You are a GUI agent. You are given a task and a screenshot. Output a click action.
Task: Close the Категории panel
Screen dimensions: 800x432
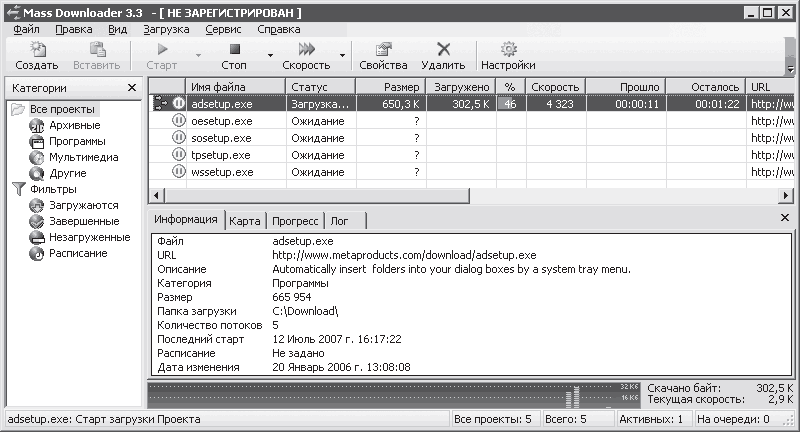[132, 88]
